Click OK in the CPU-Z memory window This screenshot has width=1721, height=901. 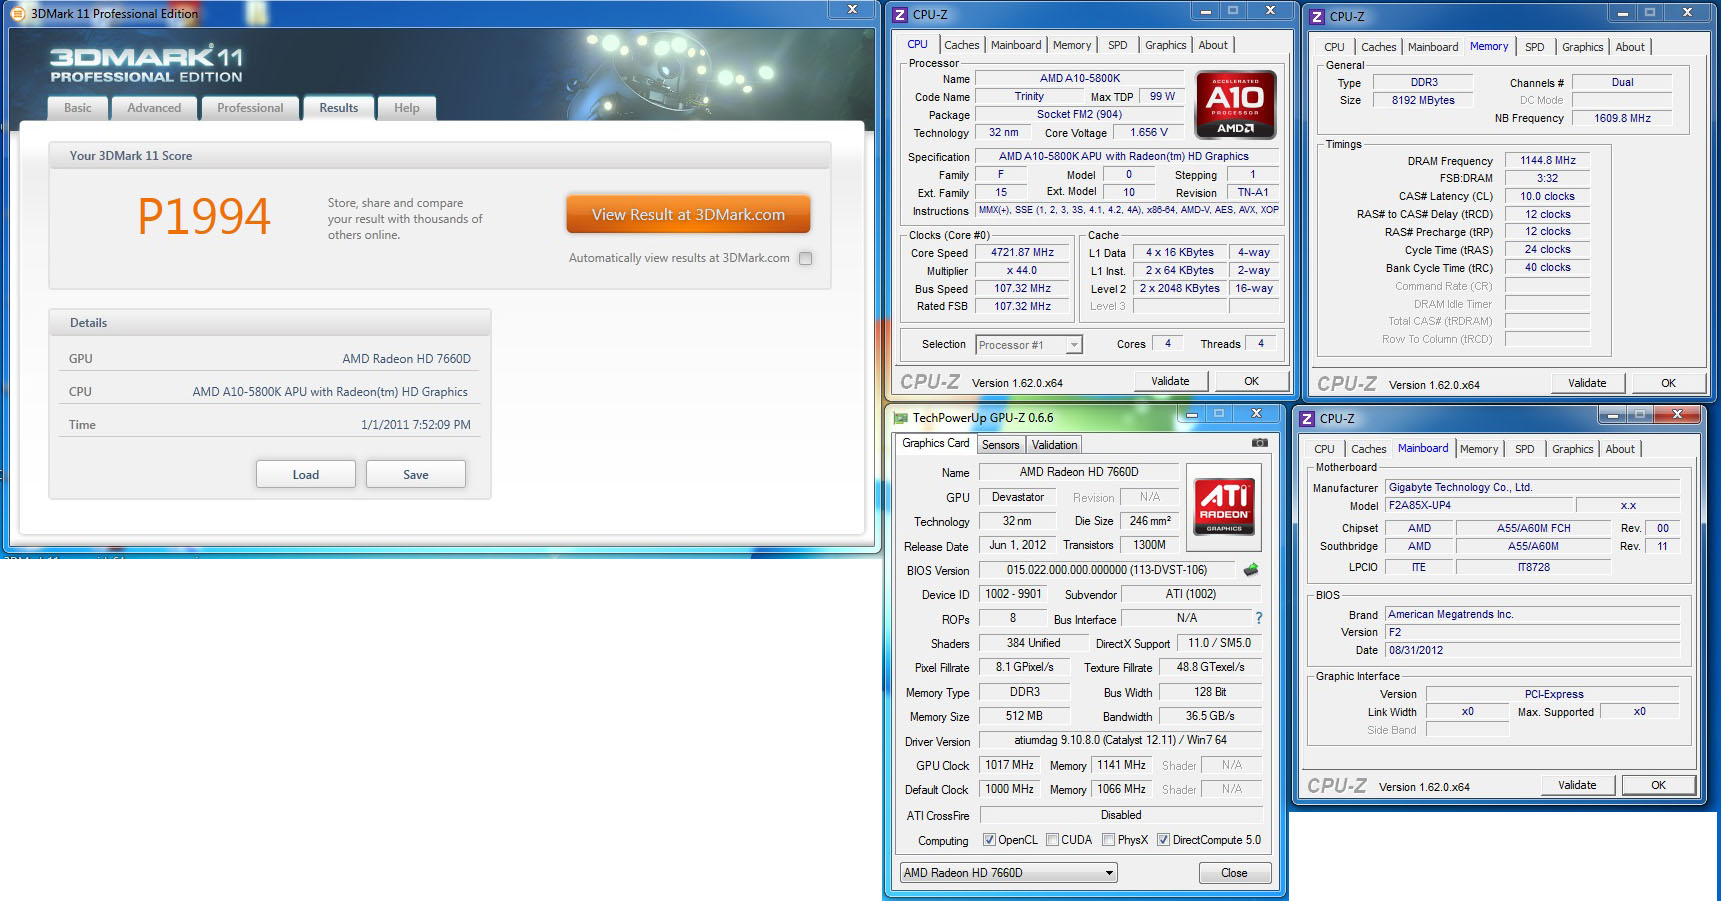(x=1668, y=383)
